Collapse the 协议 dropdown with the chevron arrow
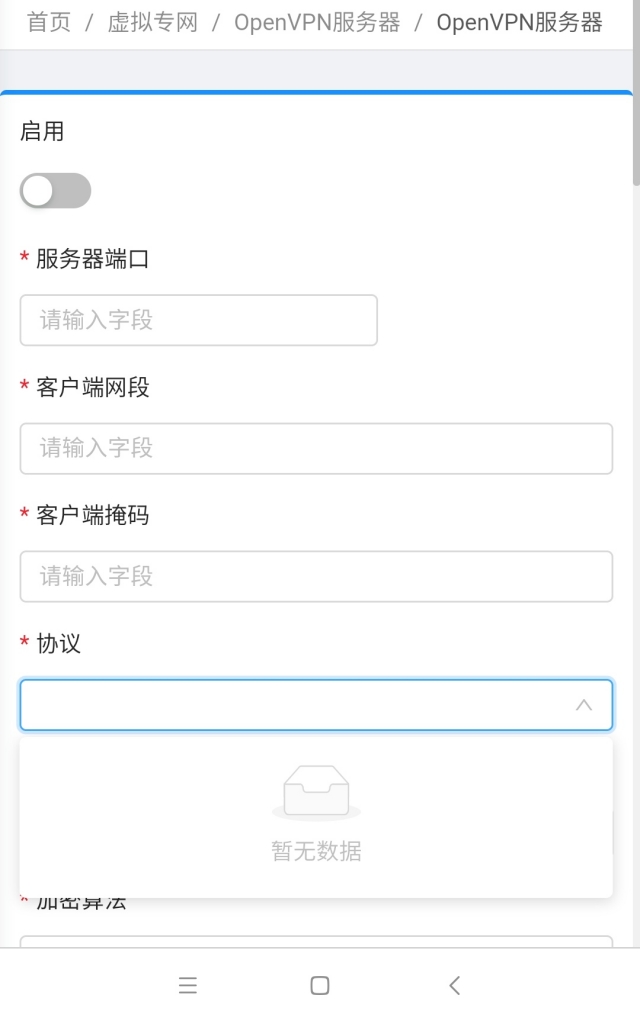The width and height of the screenshot is (640, 1024). [x=584, y=705]
